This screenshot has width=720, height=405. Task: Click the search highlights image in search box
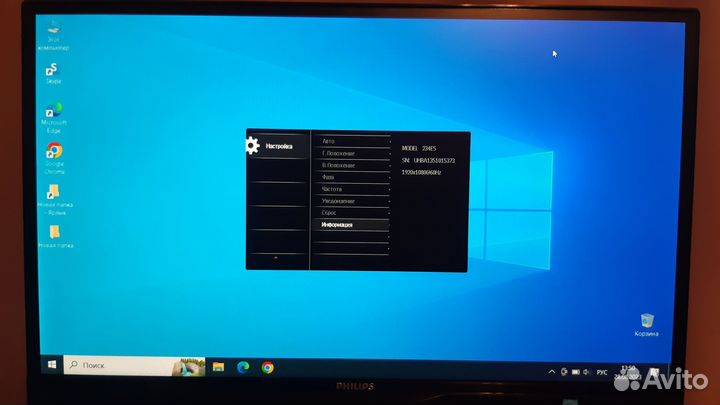coord(188,366)
